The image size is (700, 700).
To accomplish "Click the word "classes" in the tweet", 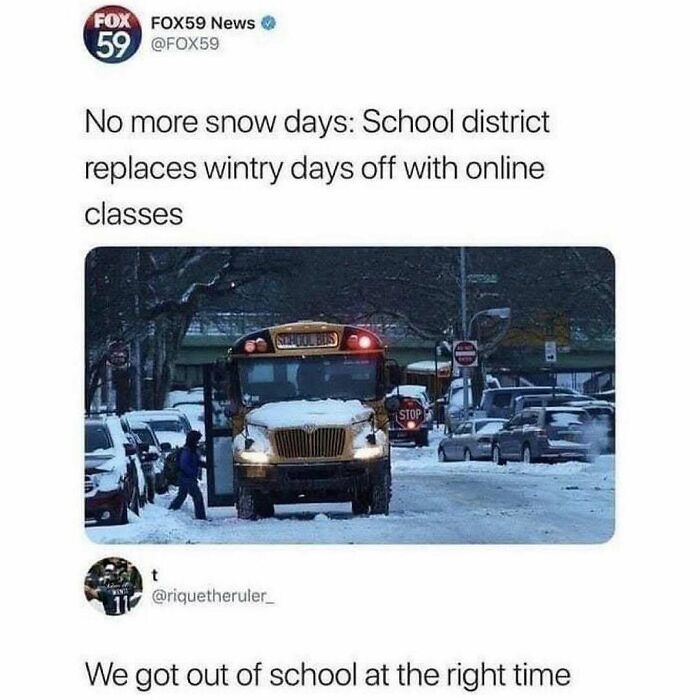I will [134, 214].
